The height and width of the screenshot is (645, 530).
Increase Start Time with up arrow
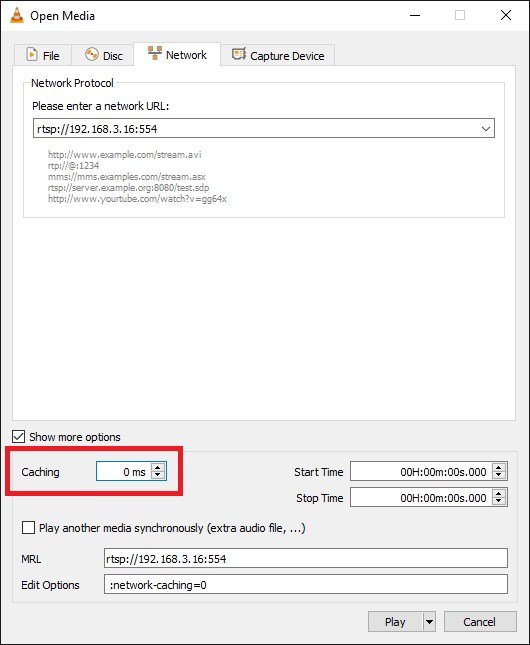pos(499,467)
